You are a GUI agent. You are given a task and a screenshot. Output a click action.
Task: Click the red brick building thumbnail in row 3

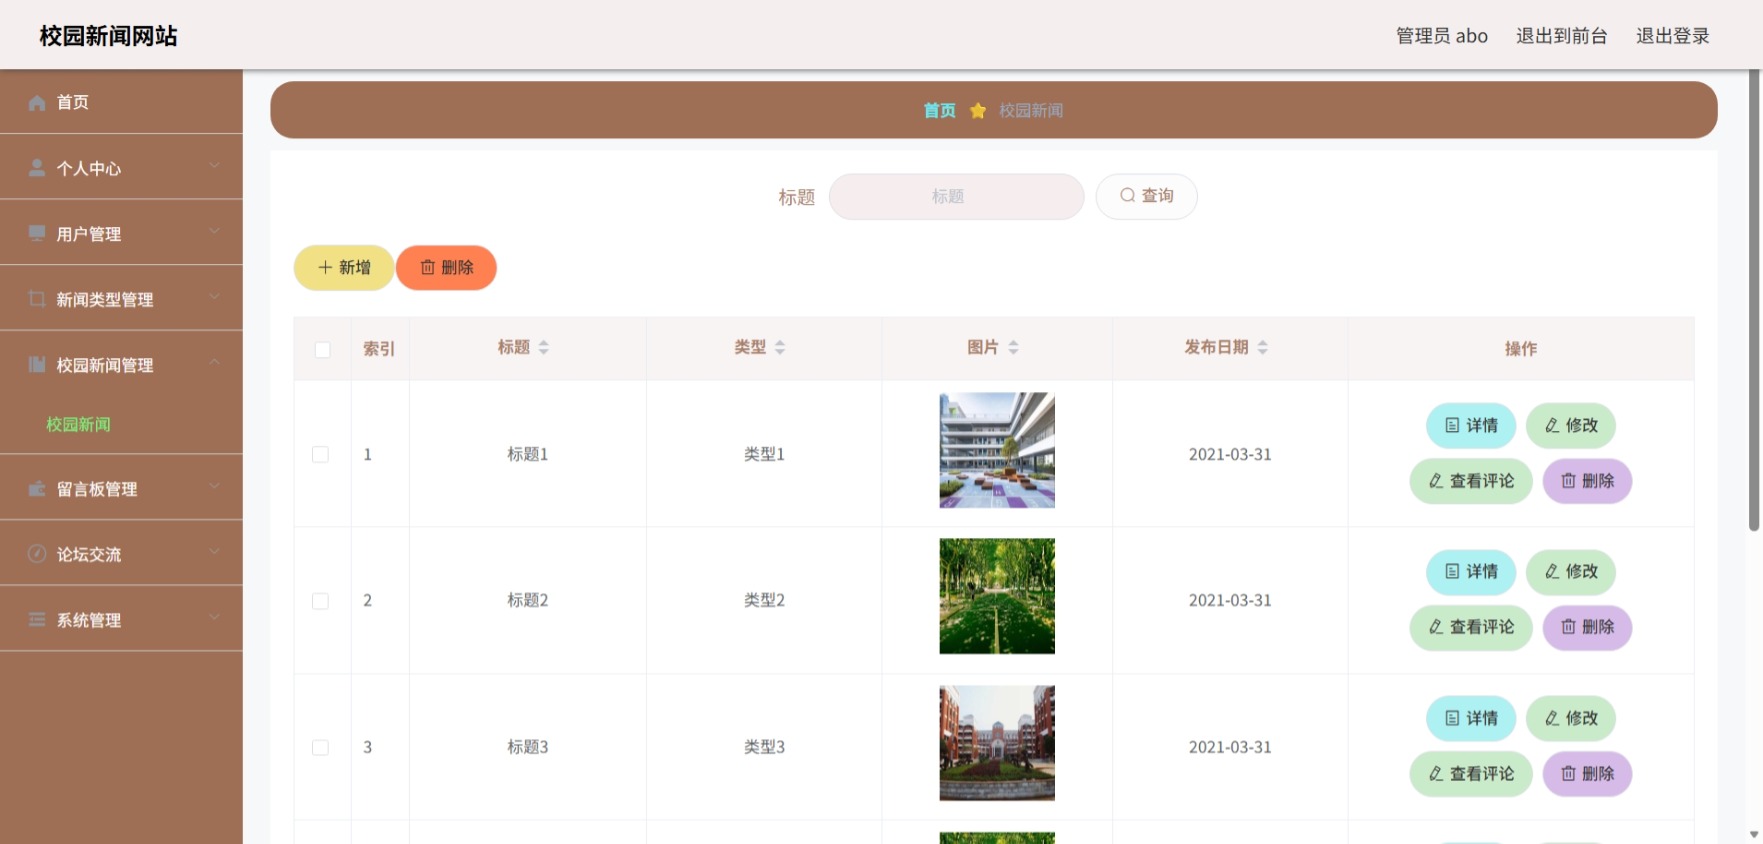click(x=997, y=743)
